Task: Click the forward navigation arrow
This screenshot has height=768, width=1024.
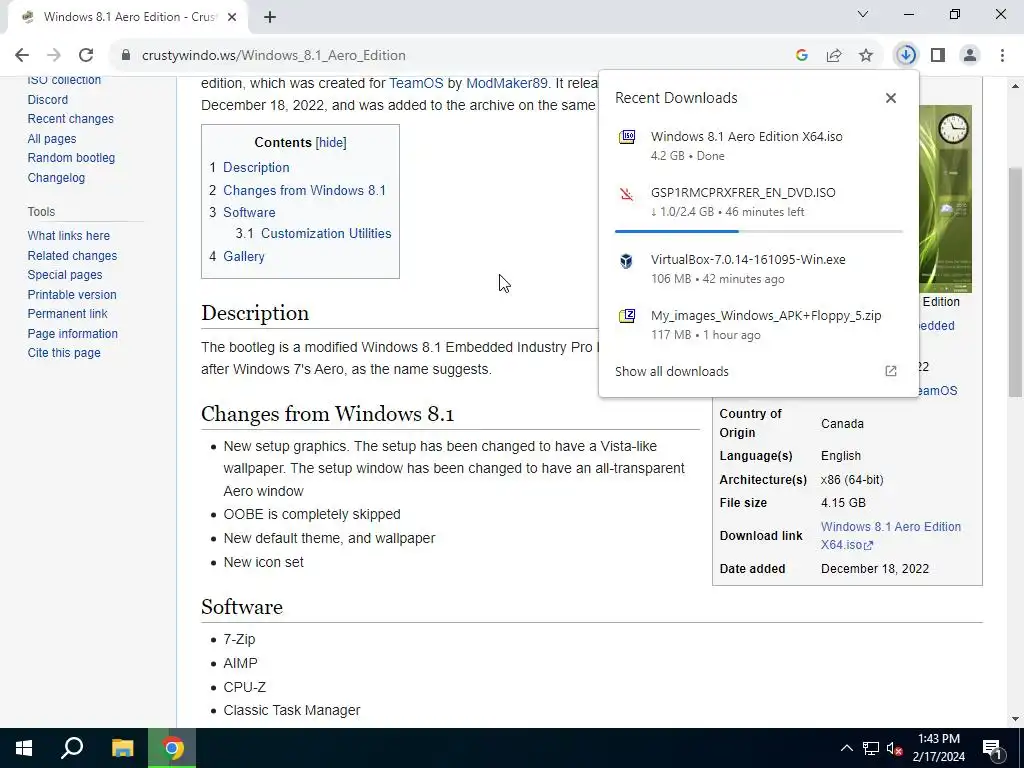Action: point(54,56)
